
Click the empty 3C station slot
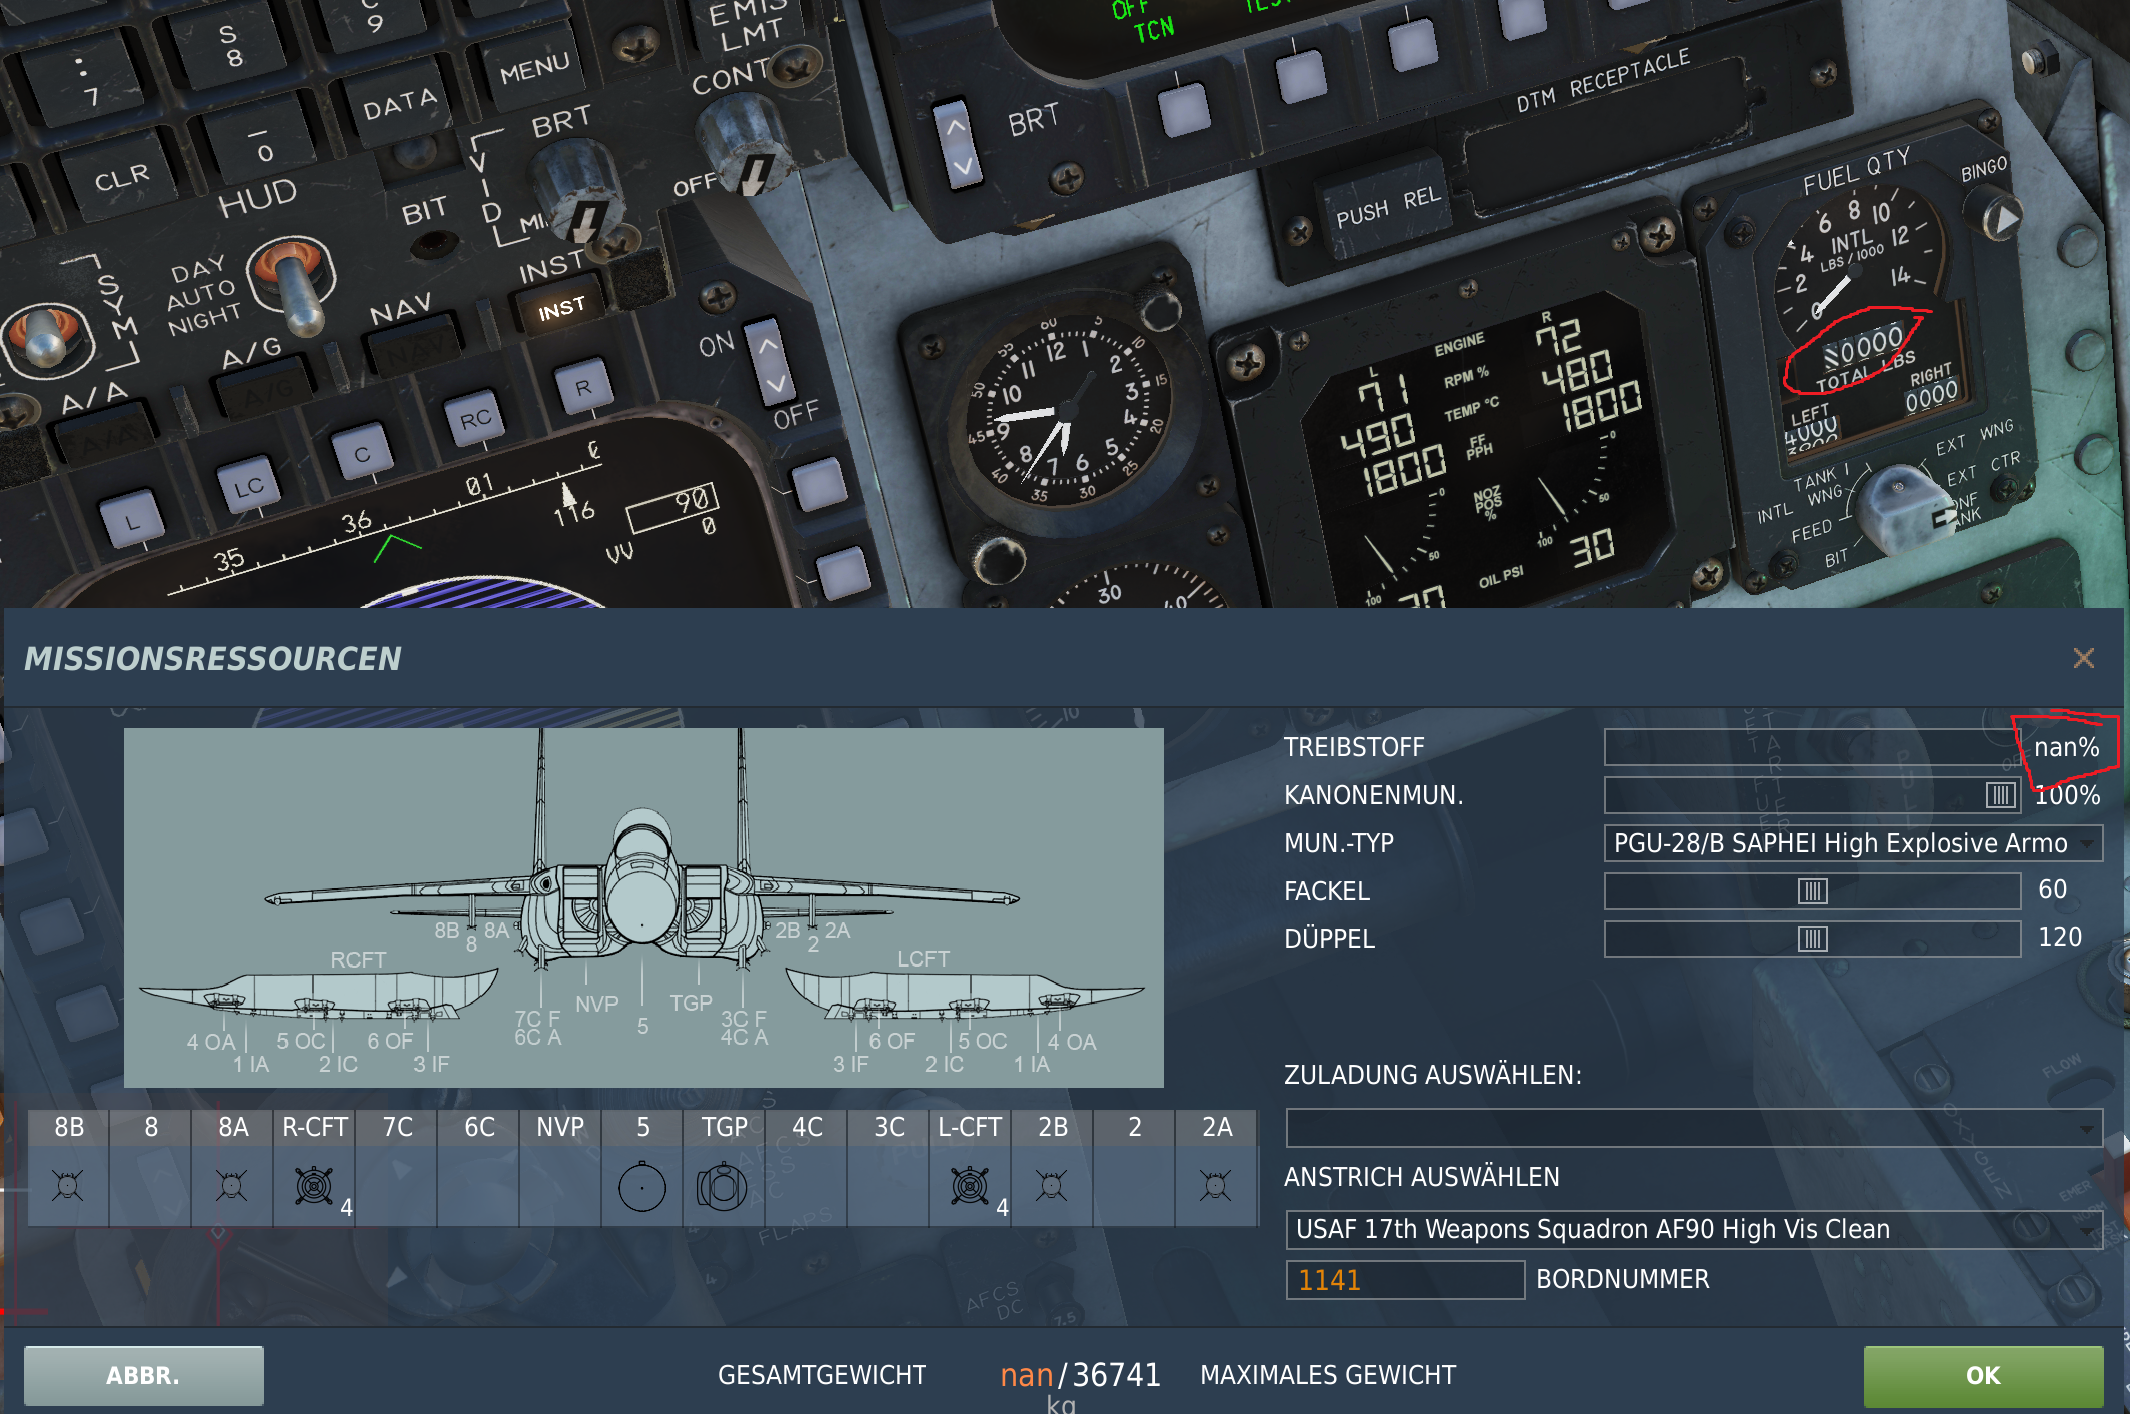tap(888, 1186)
